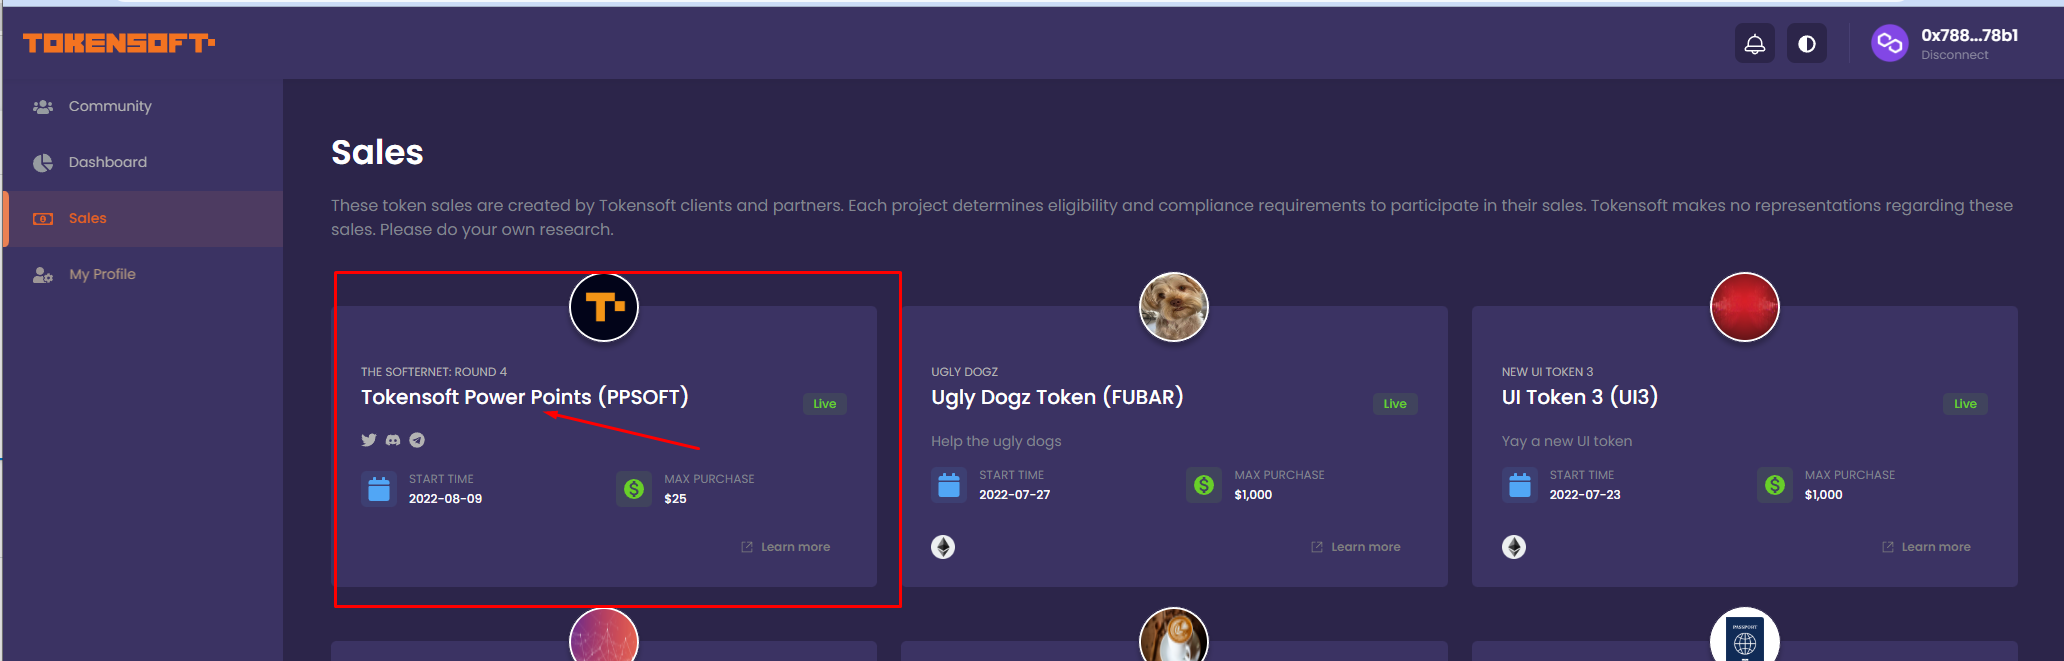Click Learn more on UI3 card
Image resolution: width=2064 pixels, height=661 pixels.
pyautogui.click(x=1927, y=547)
